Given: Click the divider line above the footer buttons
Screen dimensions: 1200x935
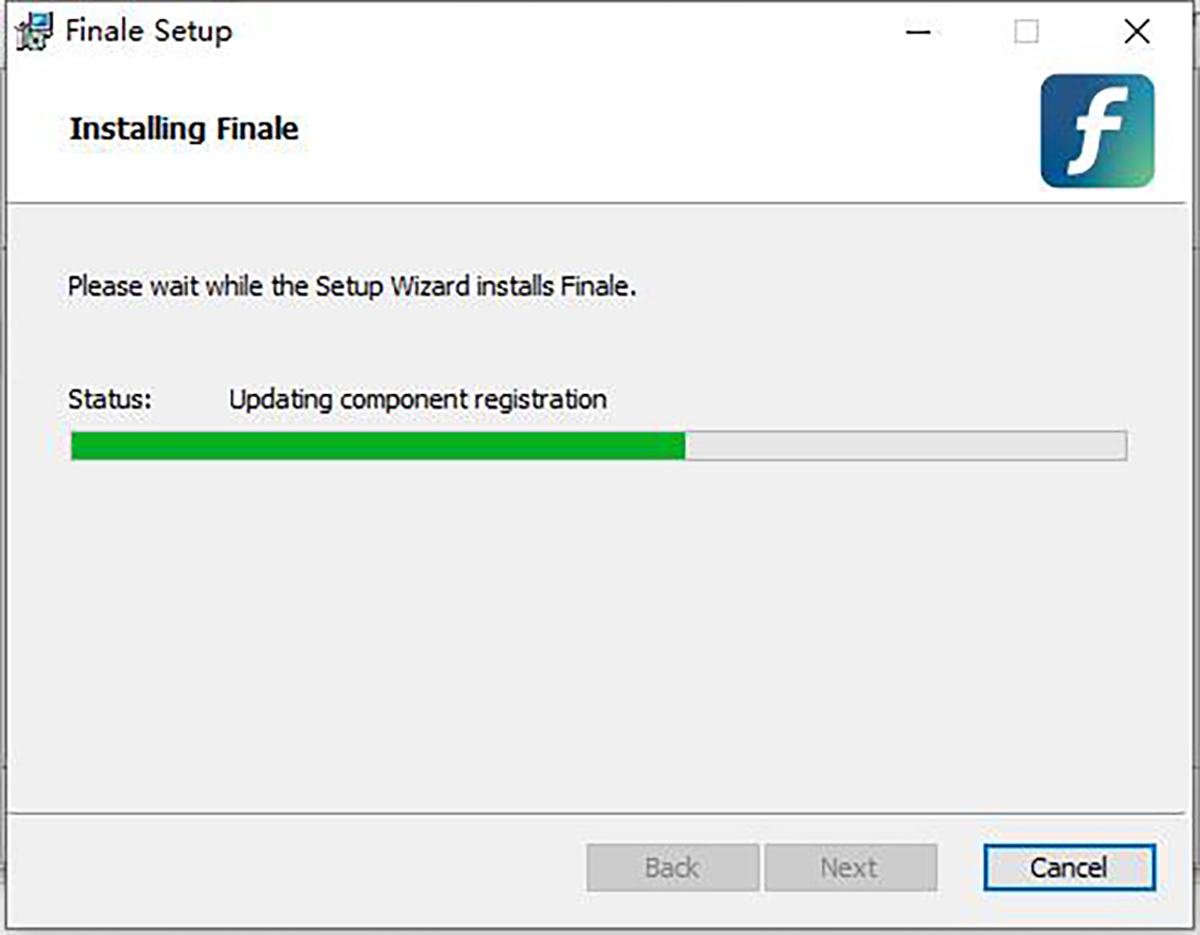Looking at the screenshot, I should coord(600,814).
